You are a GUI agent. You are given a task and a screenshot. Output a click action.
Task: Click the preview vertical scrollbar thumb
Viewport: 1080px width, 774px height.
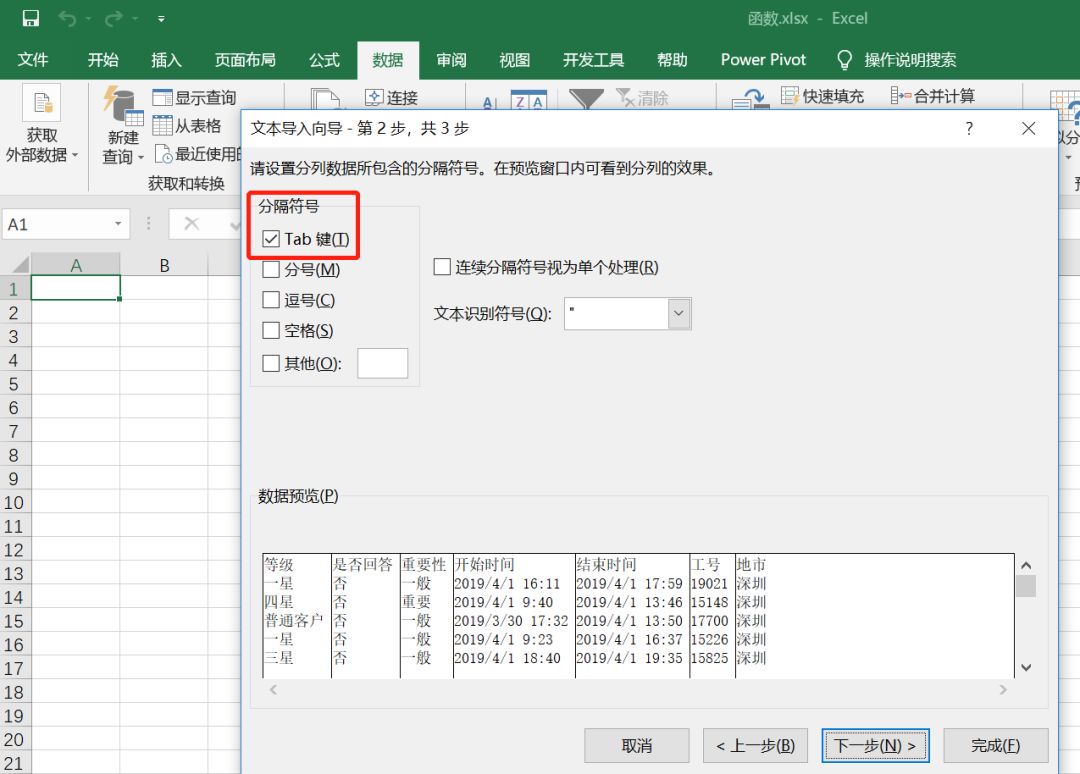[x=1026, y=586]
